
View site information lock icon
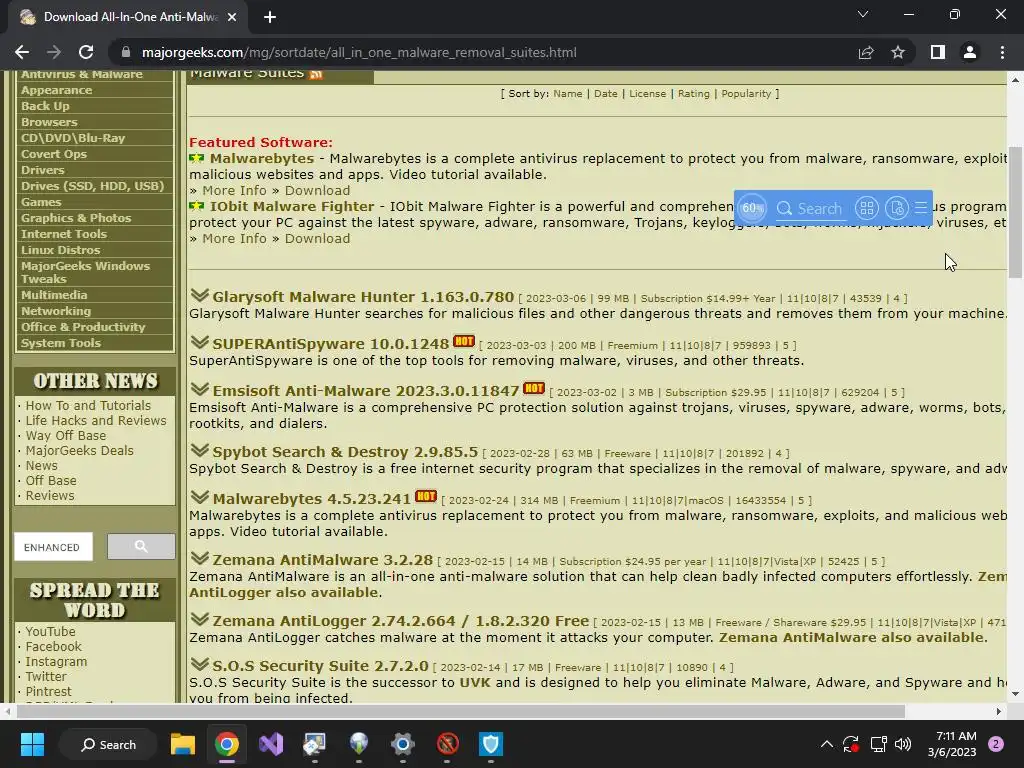point(126,52)
